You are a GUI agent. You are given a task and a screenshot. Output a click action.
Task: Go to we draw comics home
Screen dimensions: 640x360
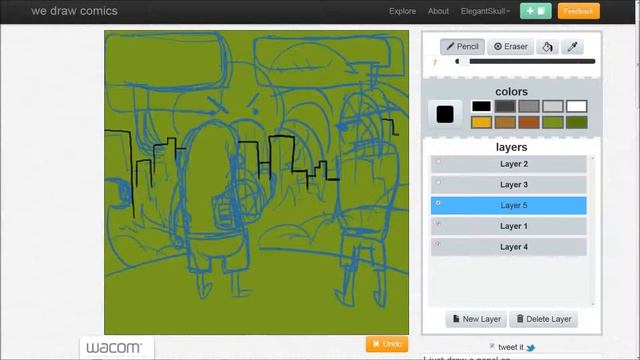[x=74, y=11]
